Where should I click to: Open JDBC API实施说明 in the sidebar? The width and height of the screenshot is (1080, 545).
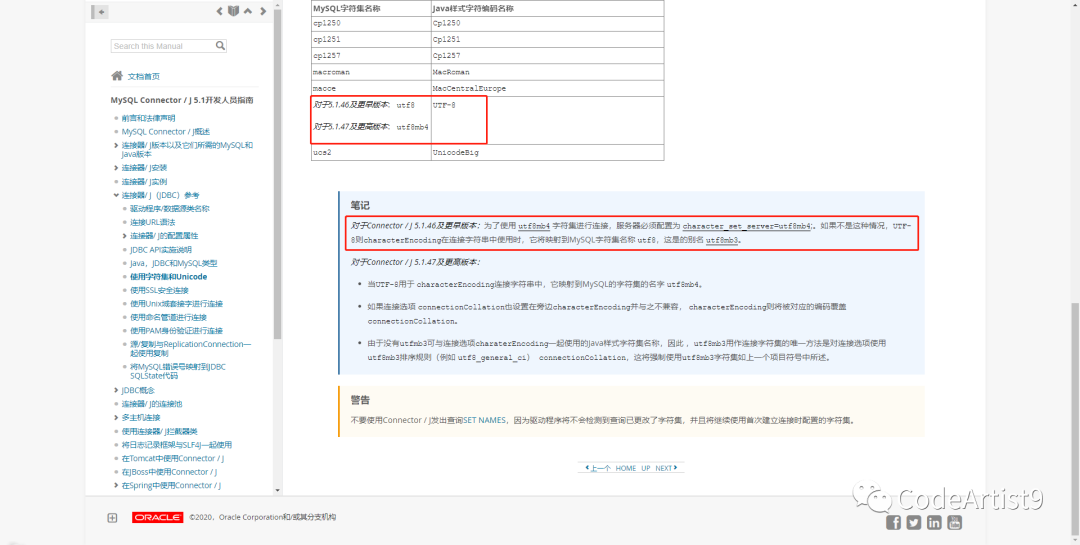pyautogui.click(x=160, y=249)
